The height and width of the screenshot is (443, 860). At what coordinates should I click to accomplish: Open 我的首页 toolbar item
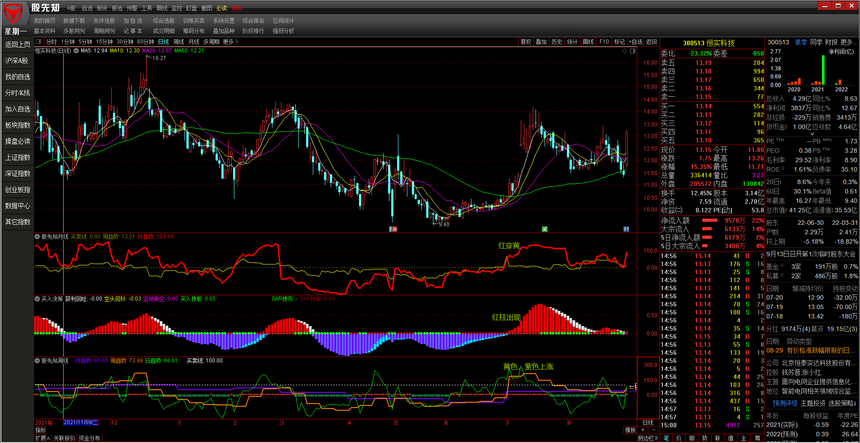(44, 20)
